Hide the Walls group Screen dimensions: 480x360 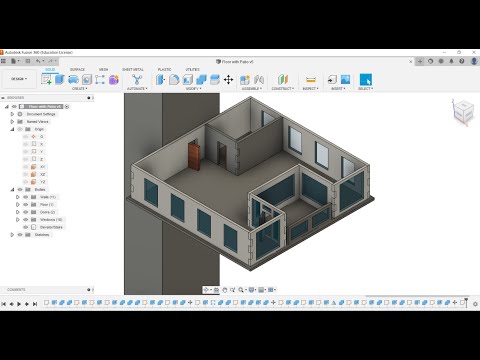(26, 197)
